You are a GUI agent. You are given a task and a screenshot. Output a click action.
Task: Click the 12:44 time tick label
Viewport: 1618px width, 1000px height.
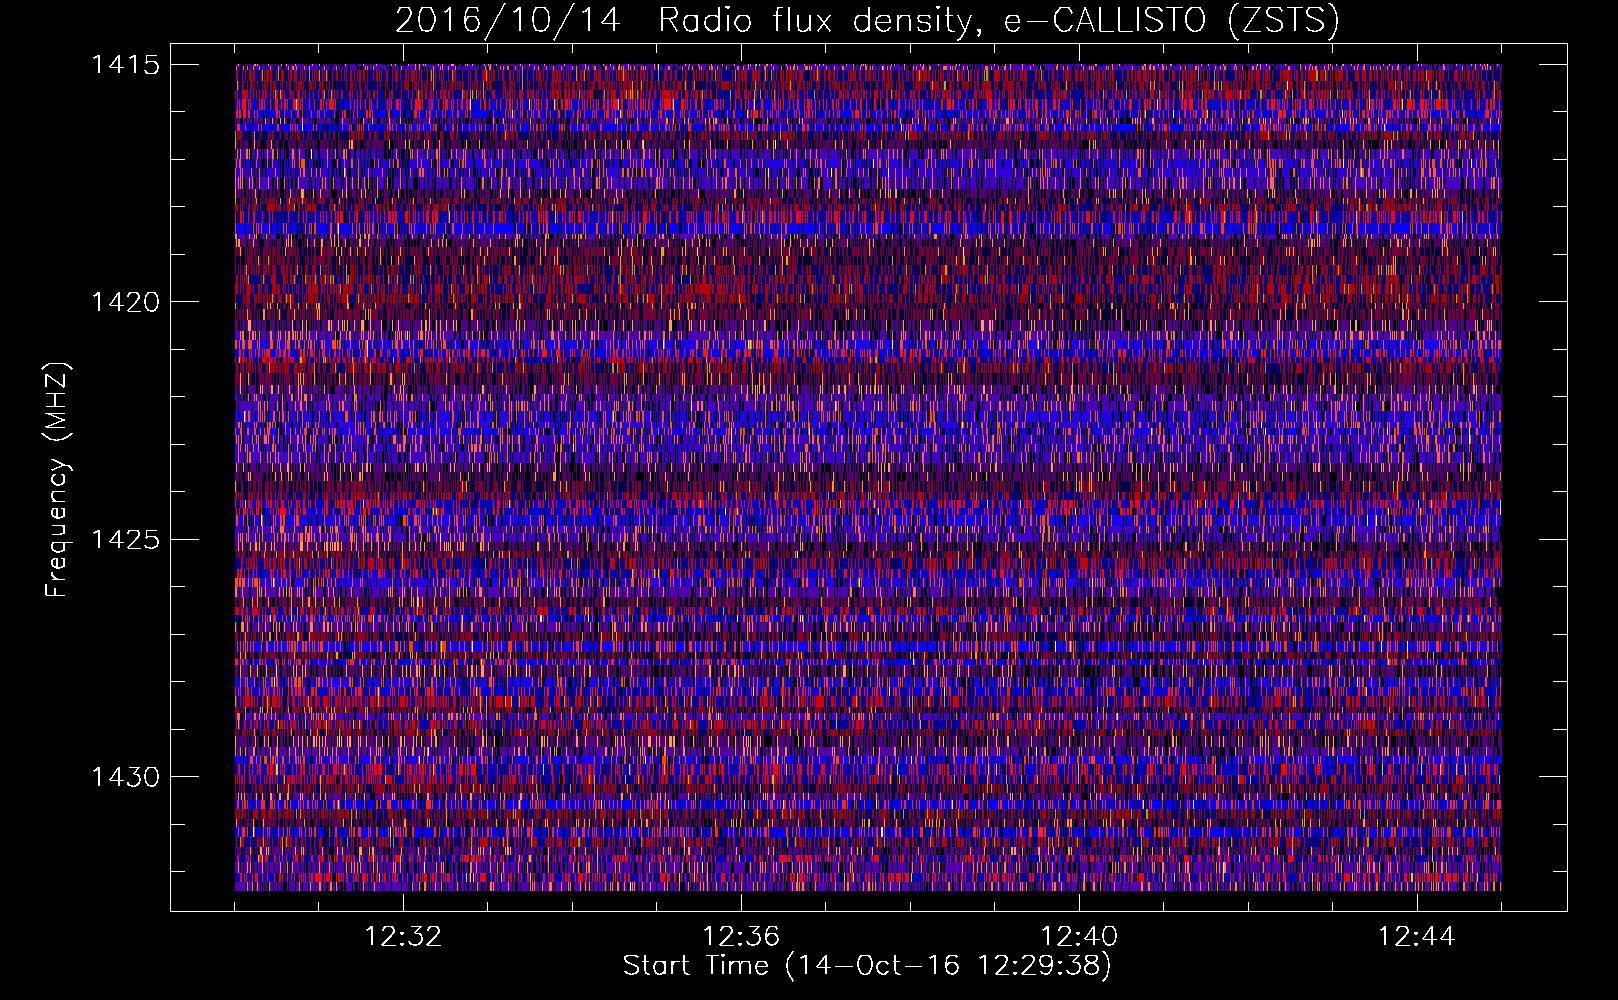1417,937
